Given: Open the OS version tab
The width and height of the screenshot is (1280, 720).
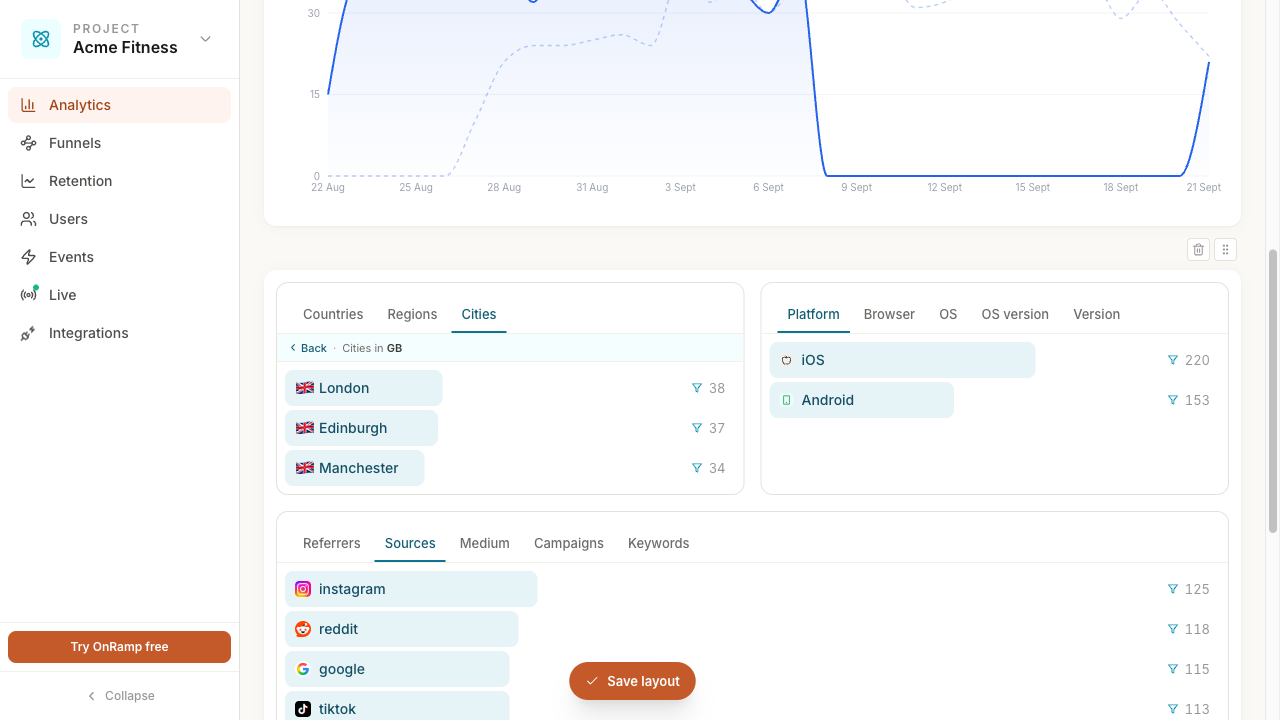Looking at the screenshot, I should (x=1015, y=314).
